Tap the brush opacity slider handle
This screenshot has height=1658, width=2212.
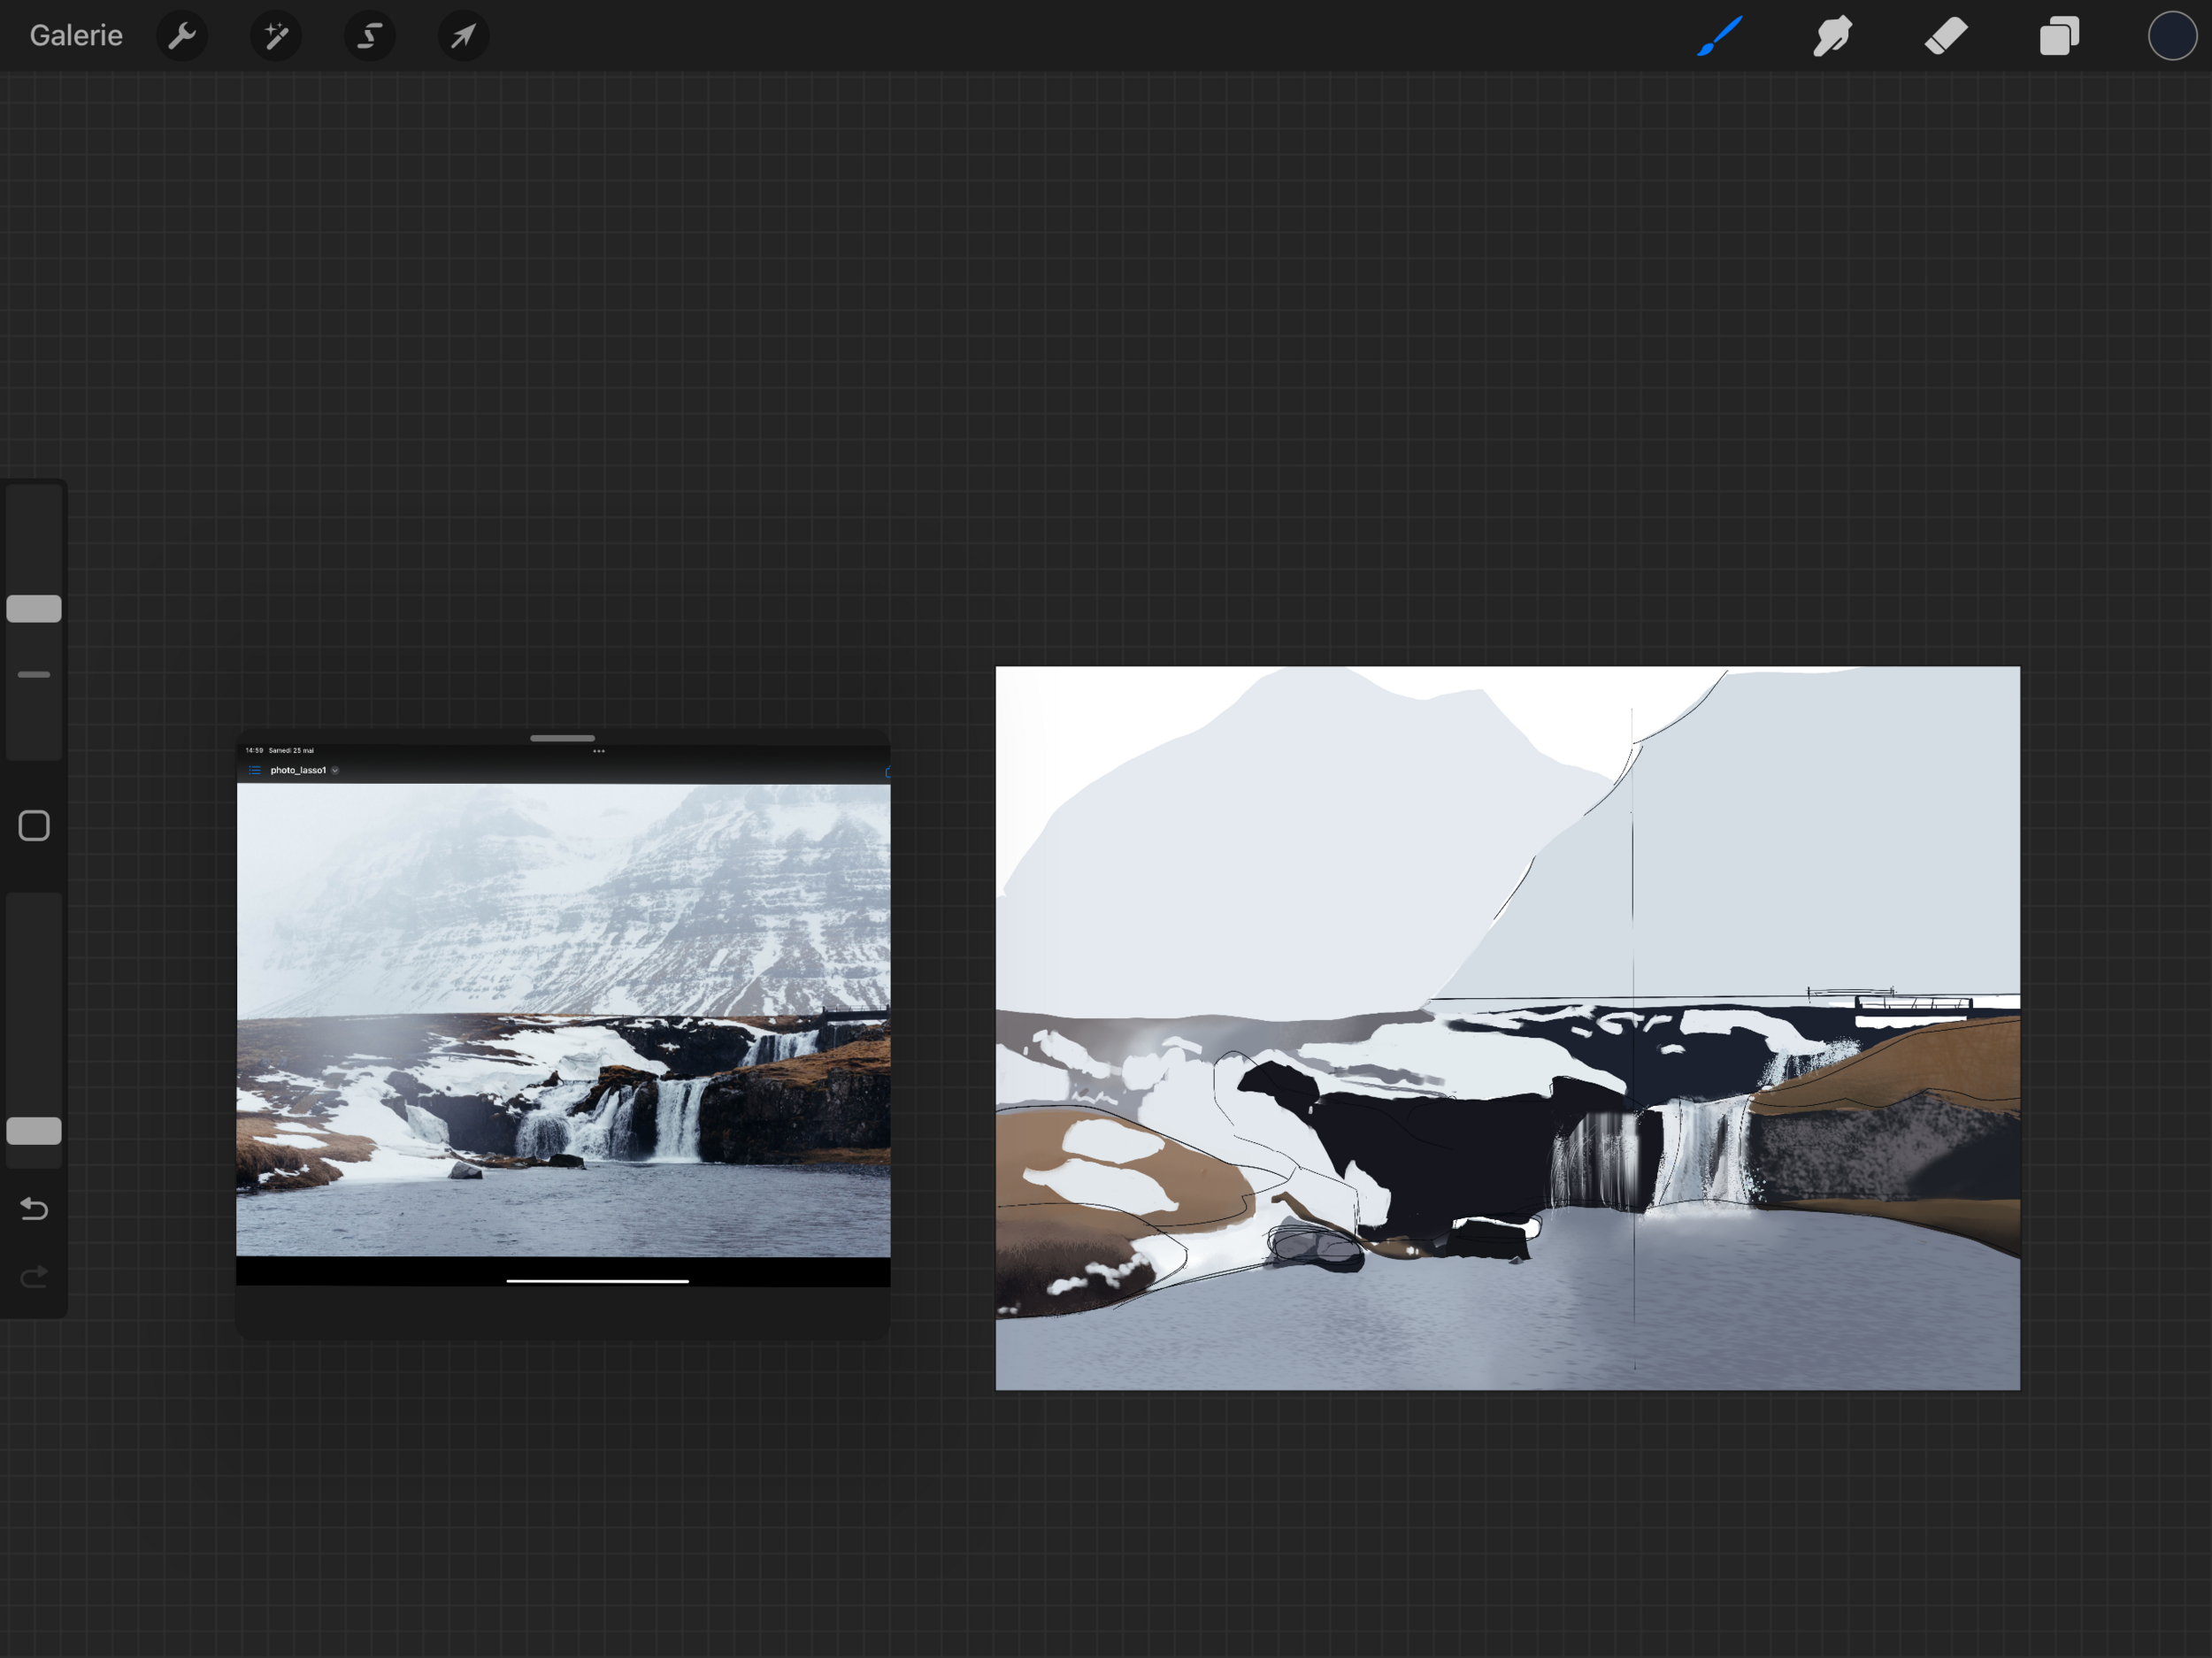click(x=34, y=1131)
